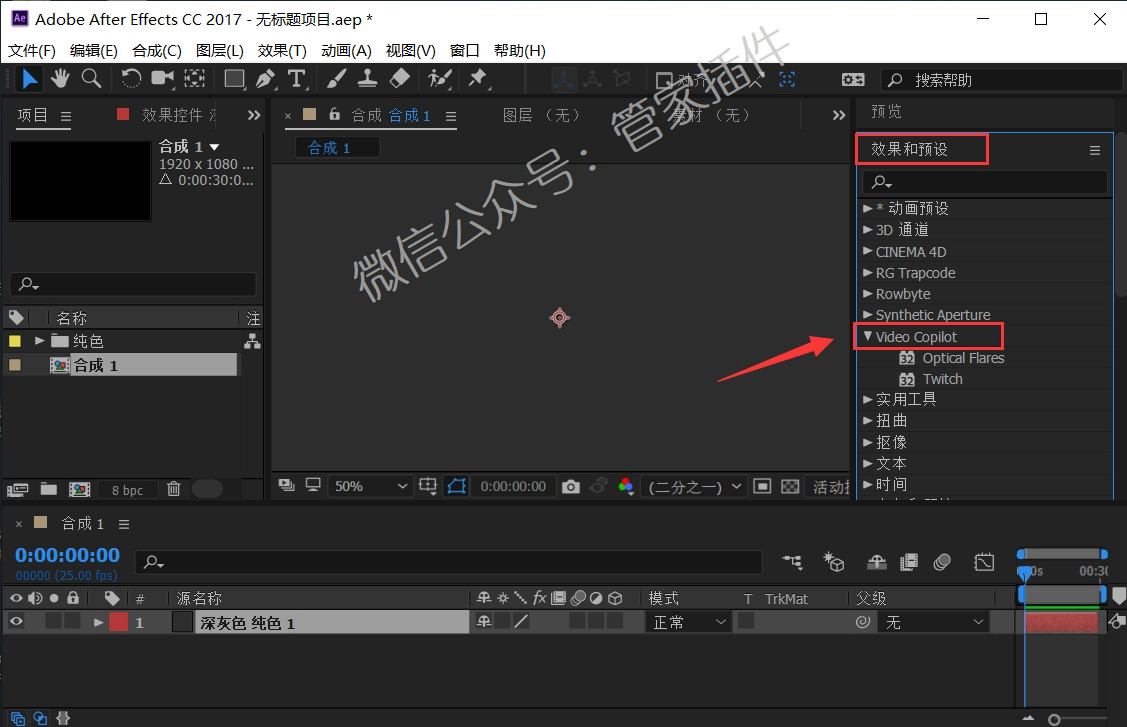Toggle the transparency grid icon
The image size is (1127, 727).
click(790, 487)
